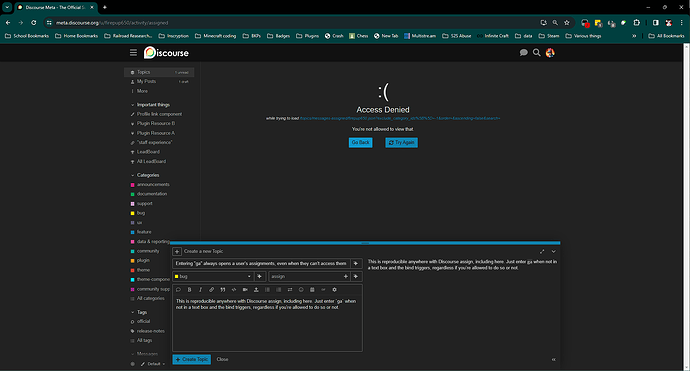Click the Bold formatting icon in composer
690x371 pixels.
(189, 290)
